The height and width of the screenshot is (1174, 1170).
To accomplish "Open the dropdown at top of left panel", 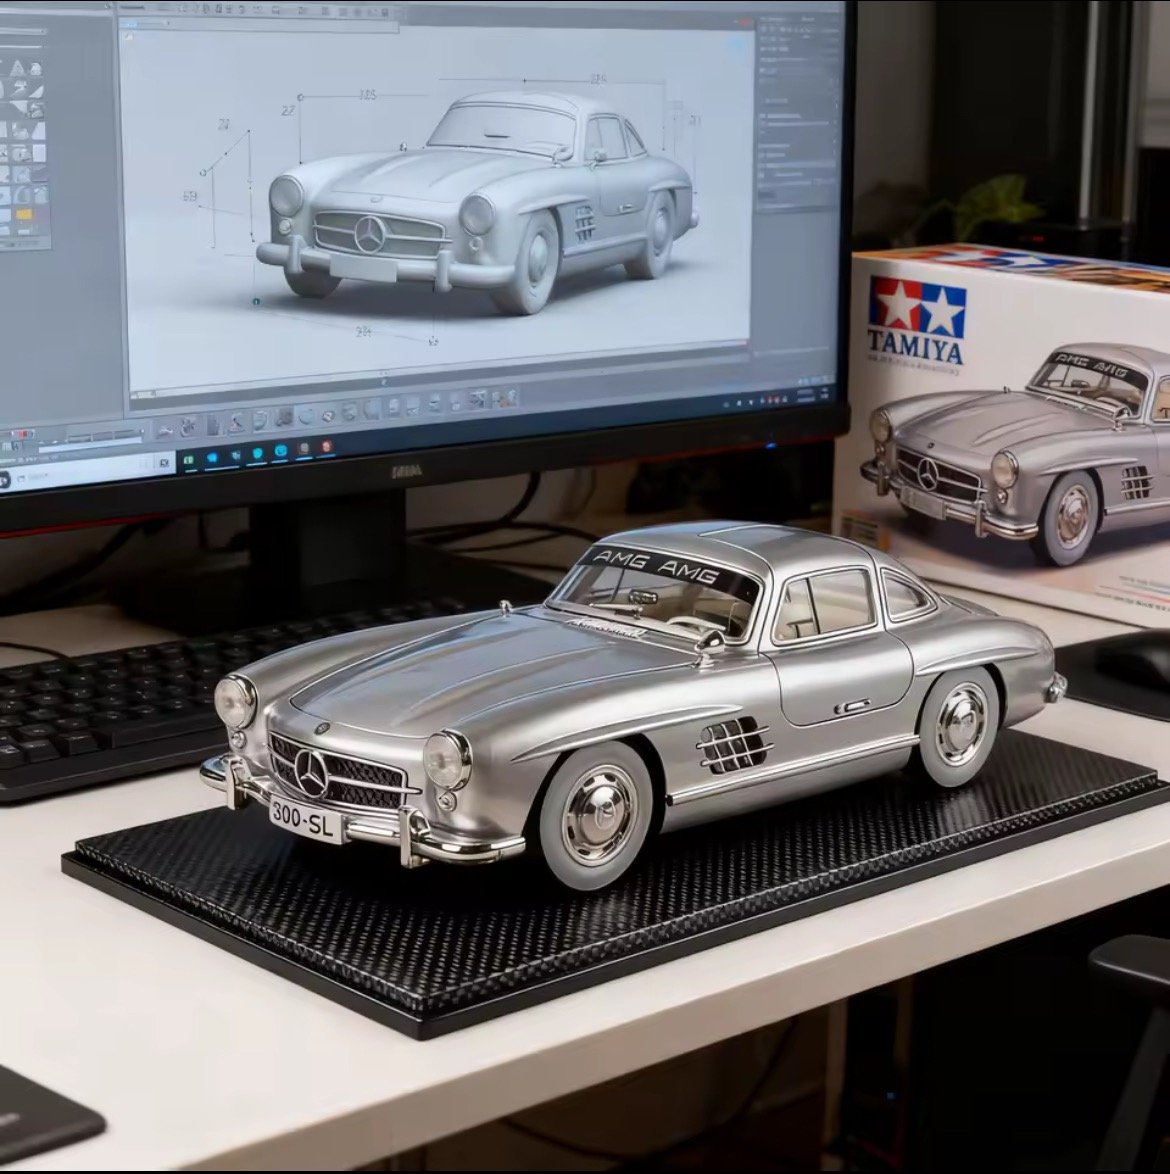I will [20, 31].
